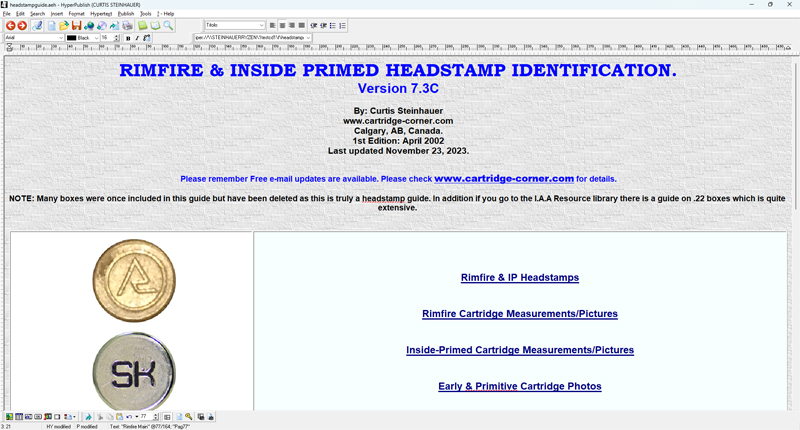The height and width of the screenshot is (430, 800).
Task: Open the file path address dropdown
Action: click(308, 38)
